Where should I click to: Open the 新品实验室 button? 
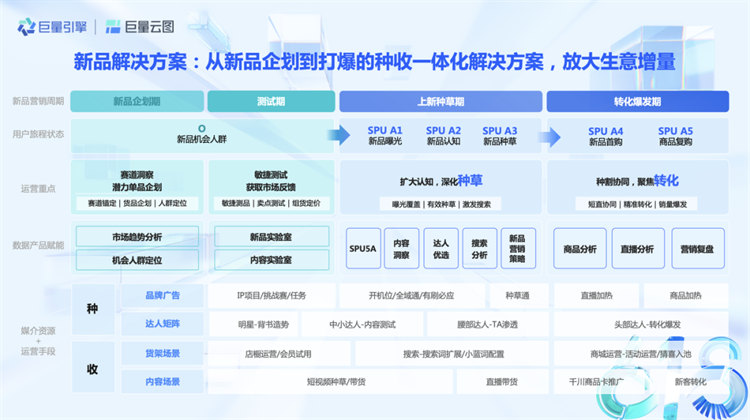[x=270, y=237]
